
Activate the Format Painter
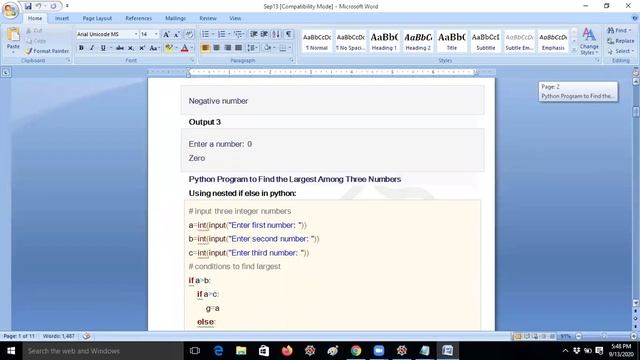point(47,51)
